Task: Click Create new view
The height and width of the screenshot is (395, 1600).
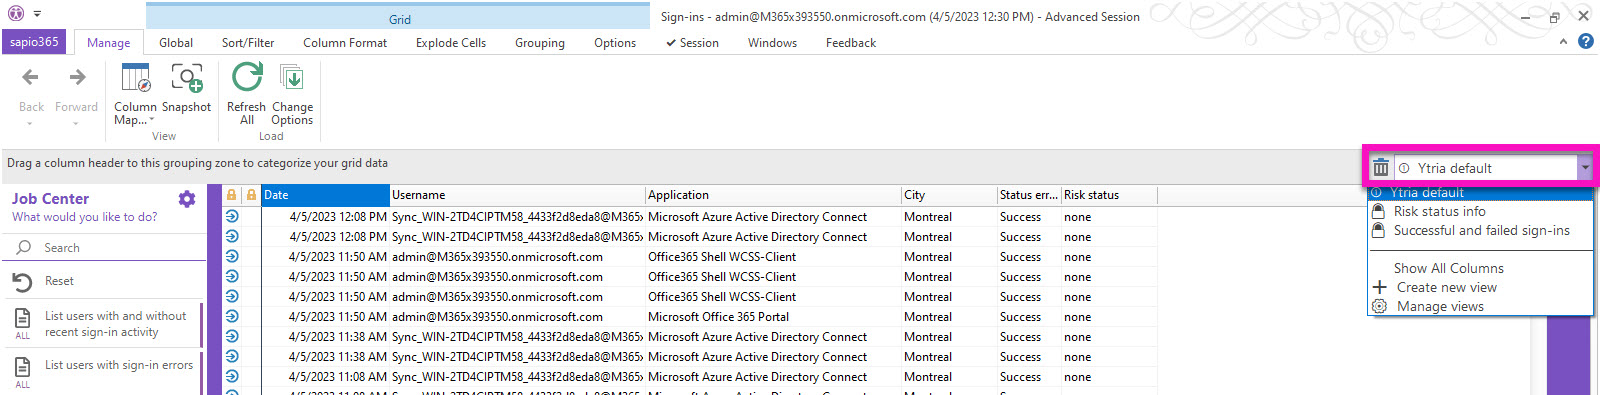Action: pyautogui.click(x=1446, y=288)
